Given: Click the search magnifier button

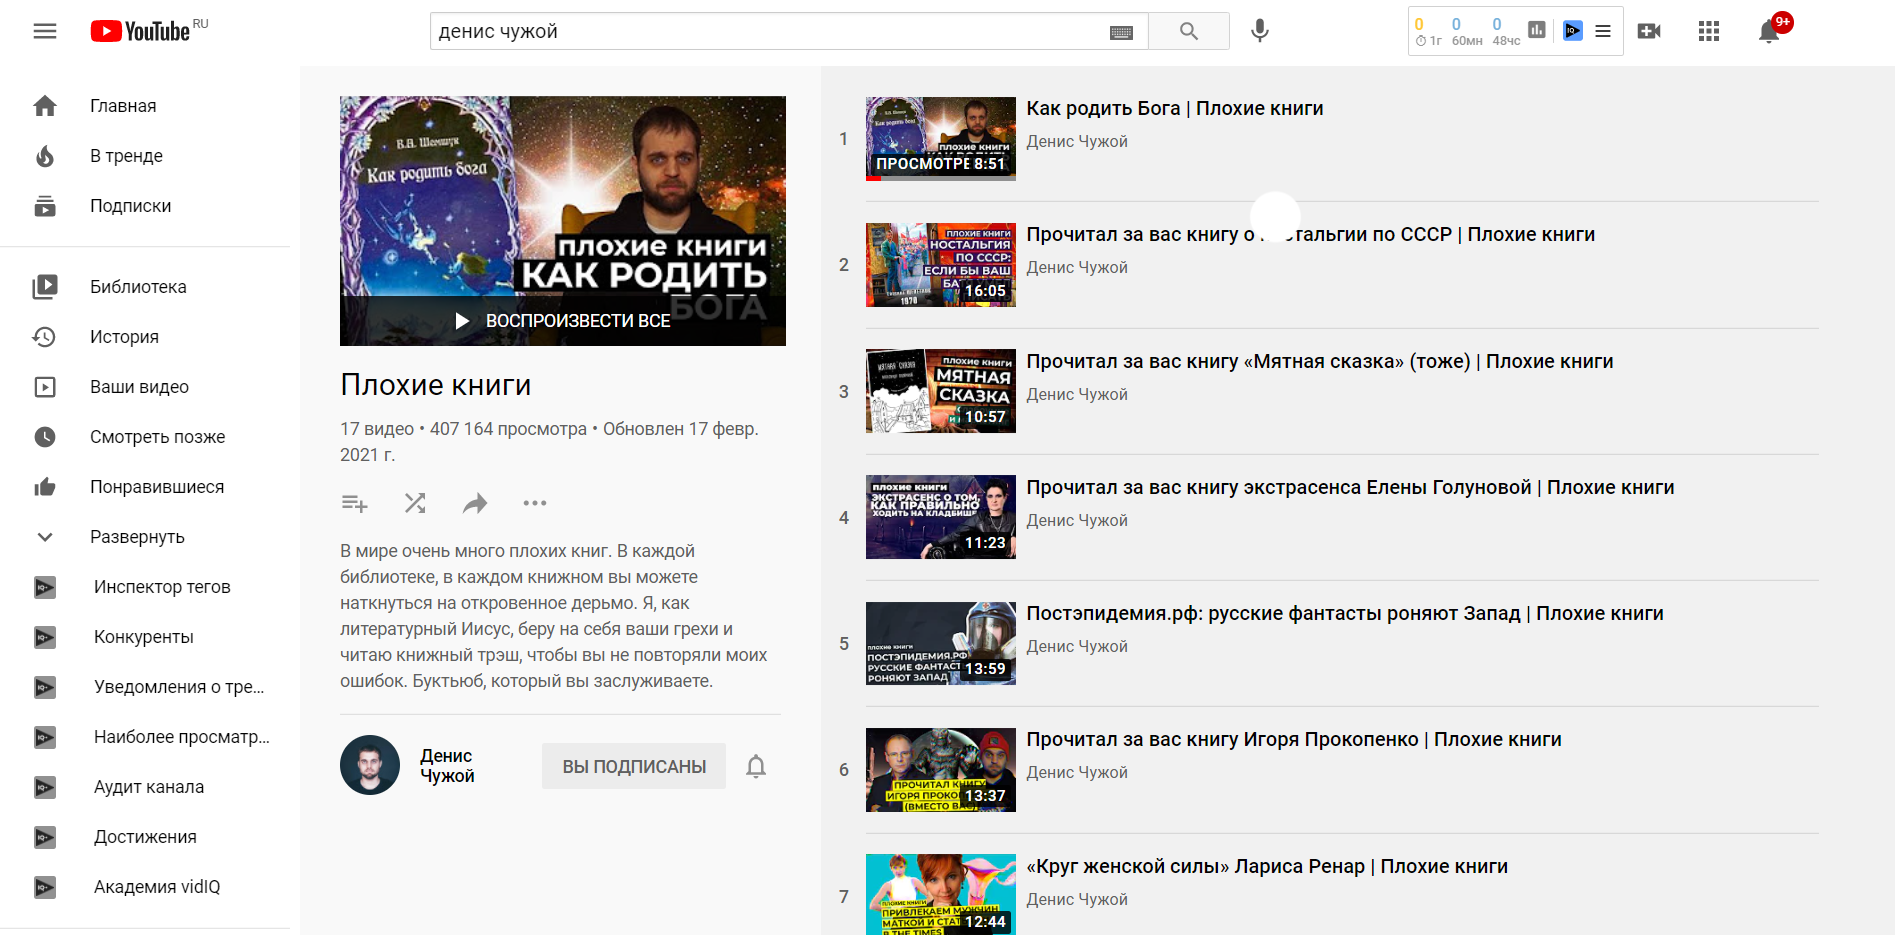Looking at the screenshot, I should pos(1189,31).
